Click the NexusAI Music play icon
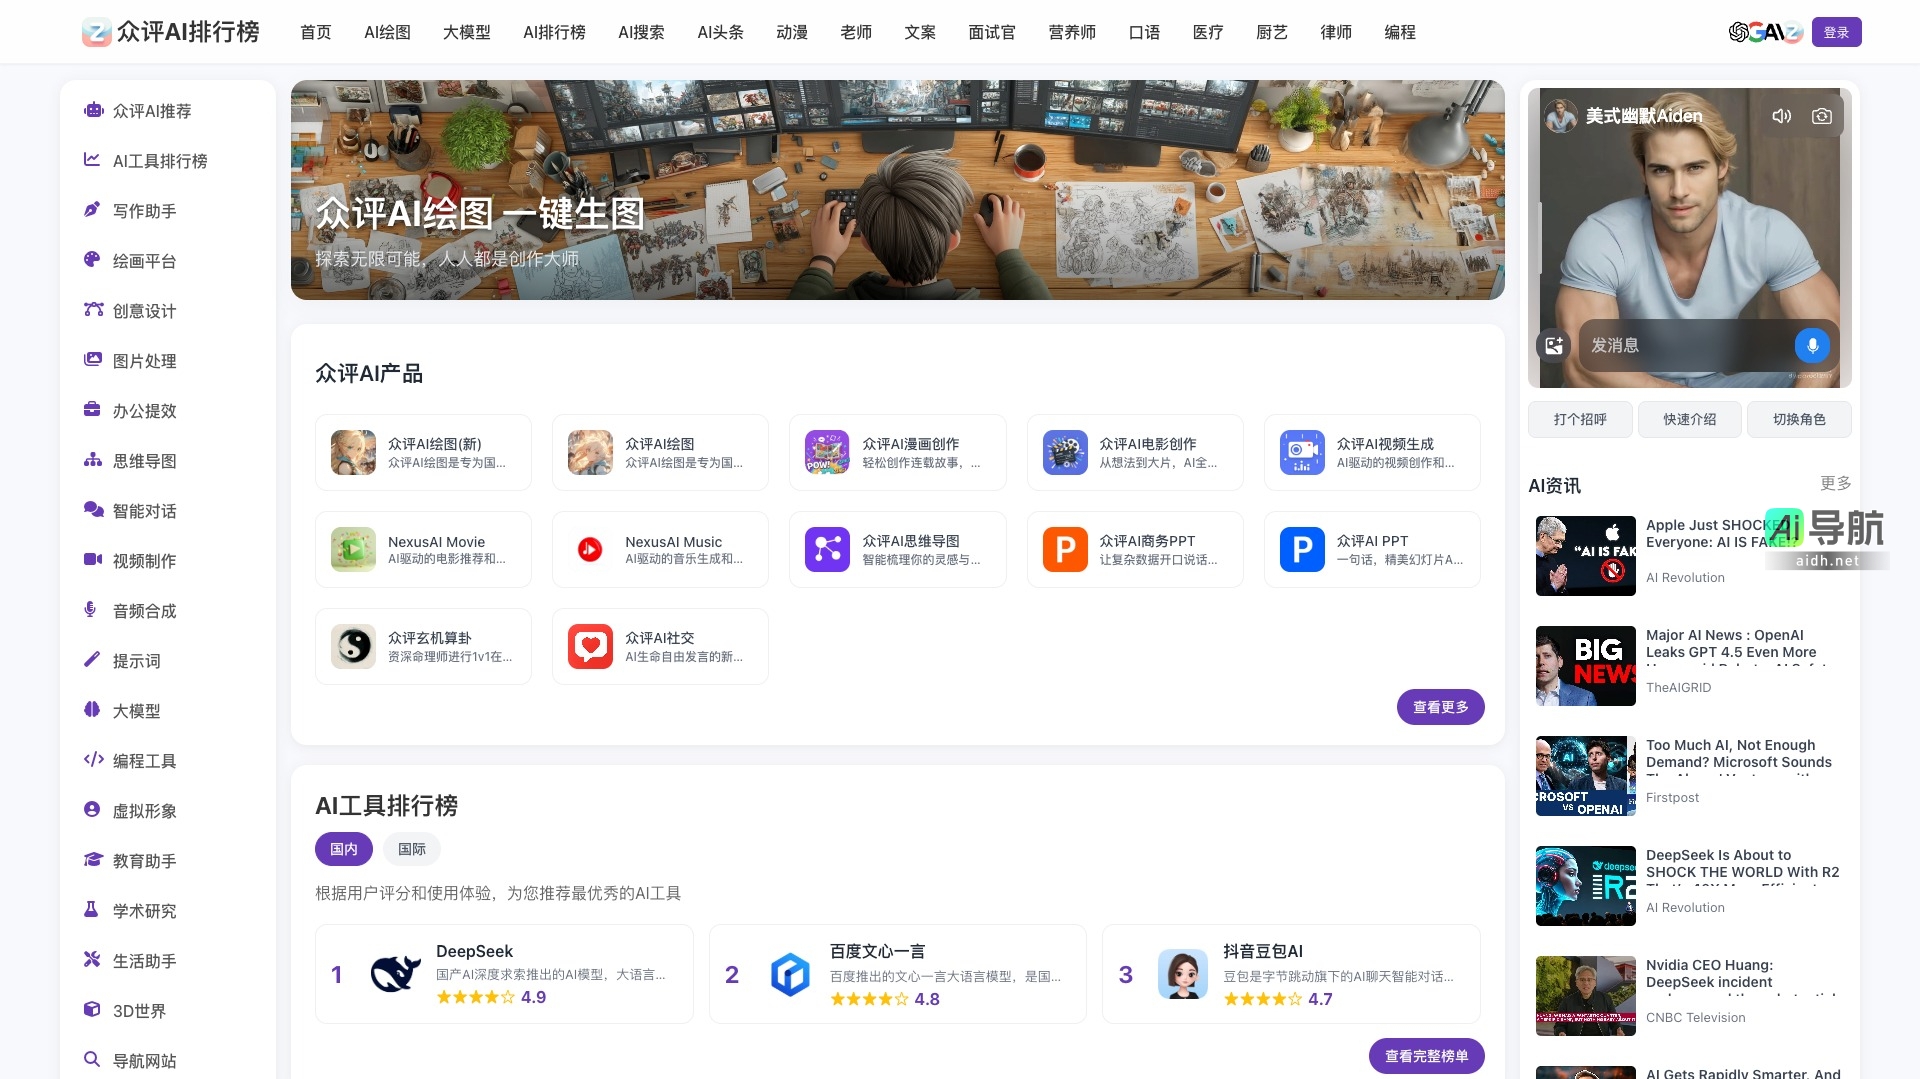Image resolution: width=1920 pixels, height=1079 pixels. coord(590,549)
